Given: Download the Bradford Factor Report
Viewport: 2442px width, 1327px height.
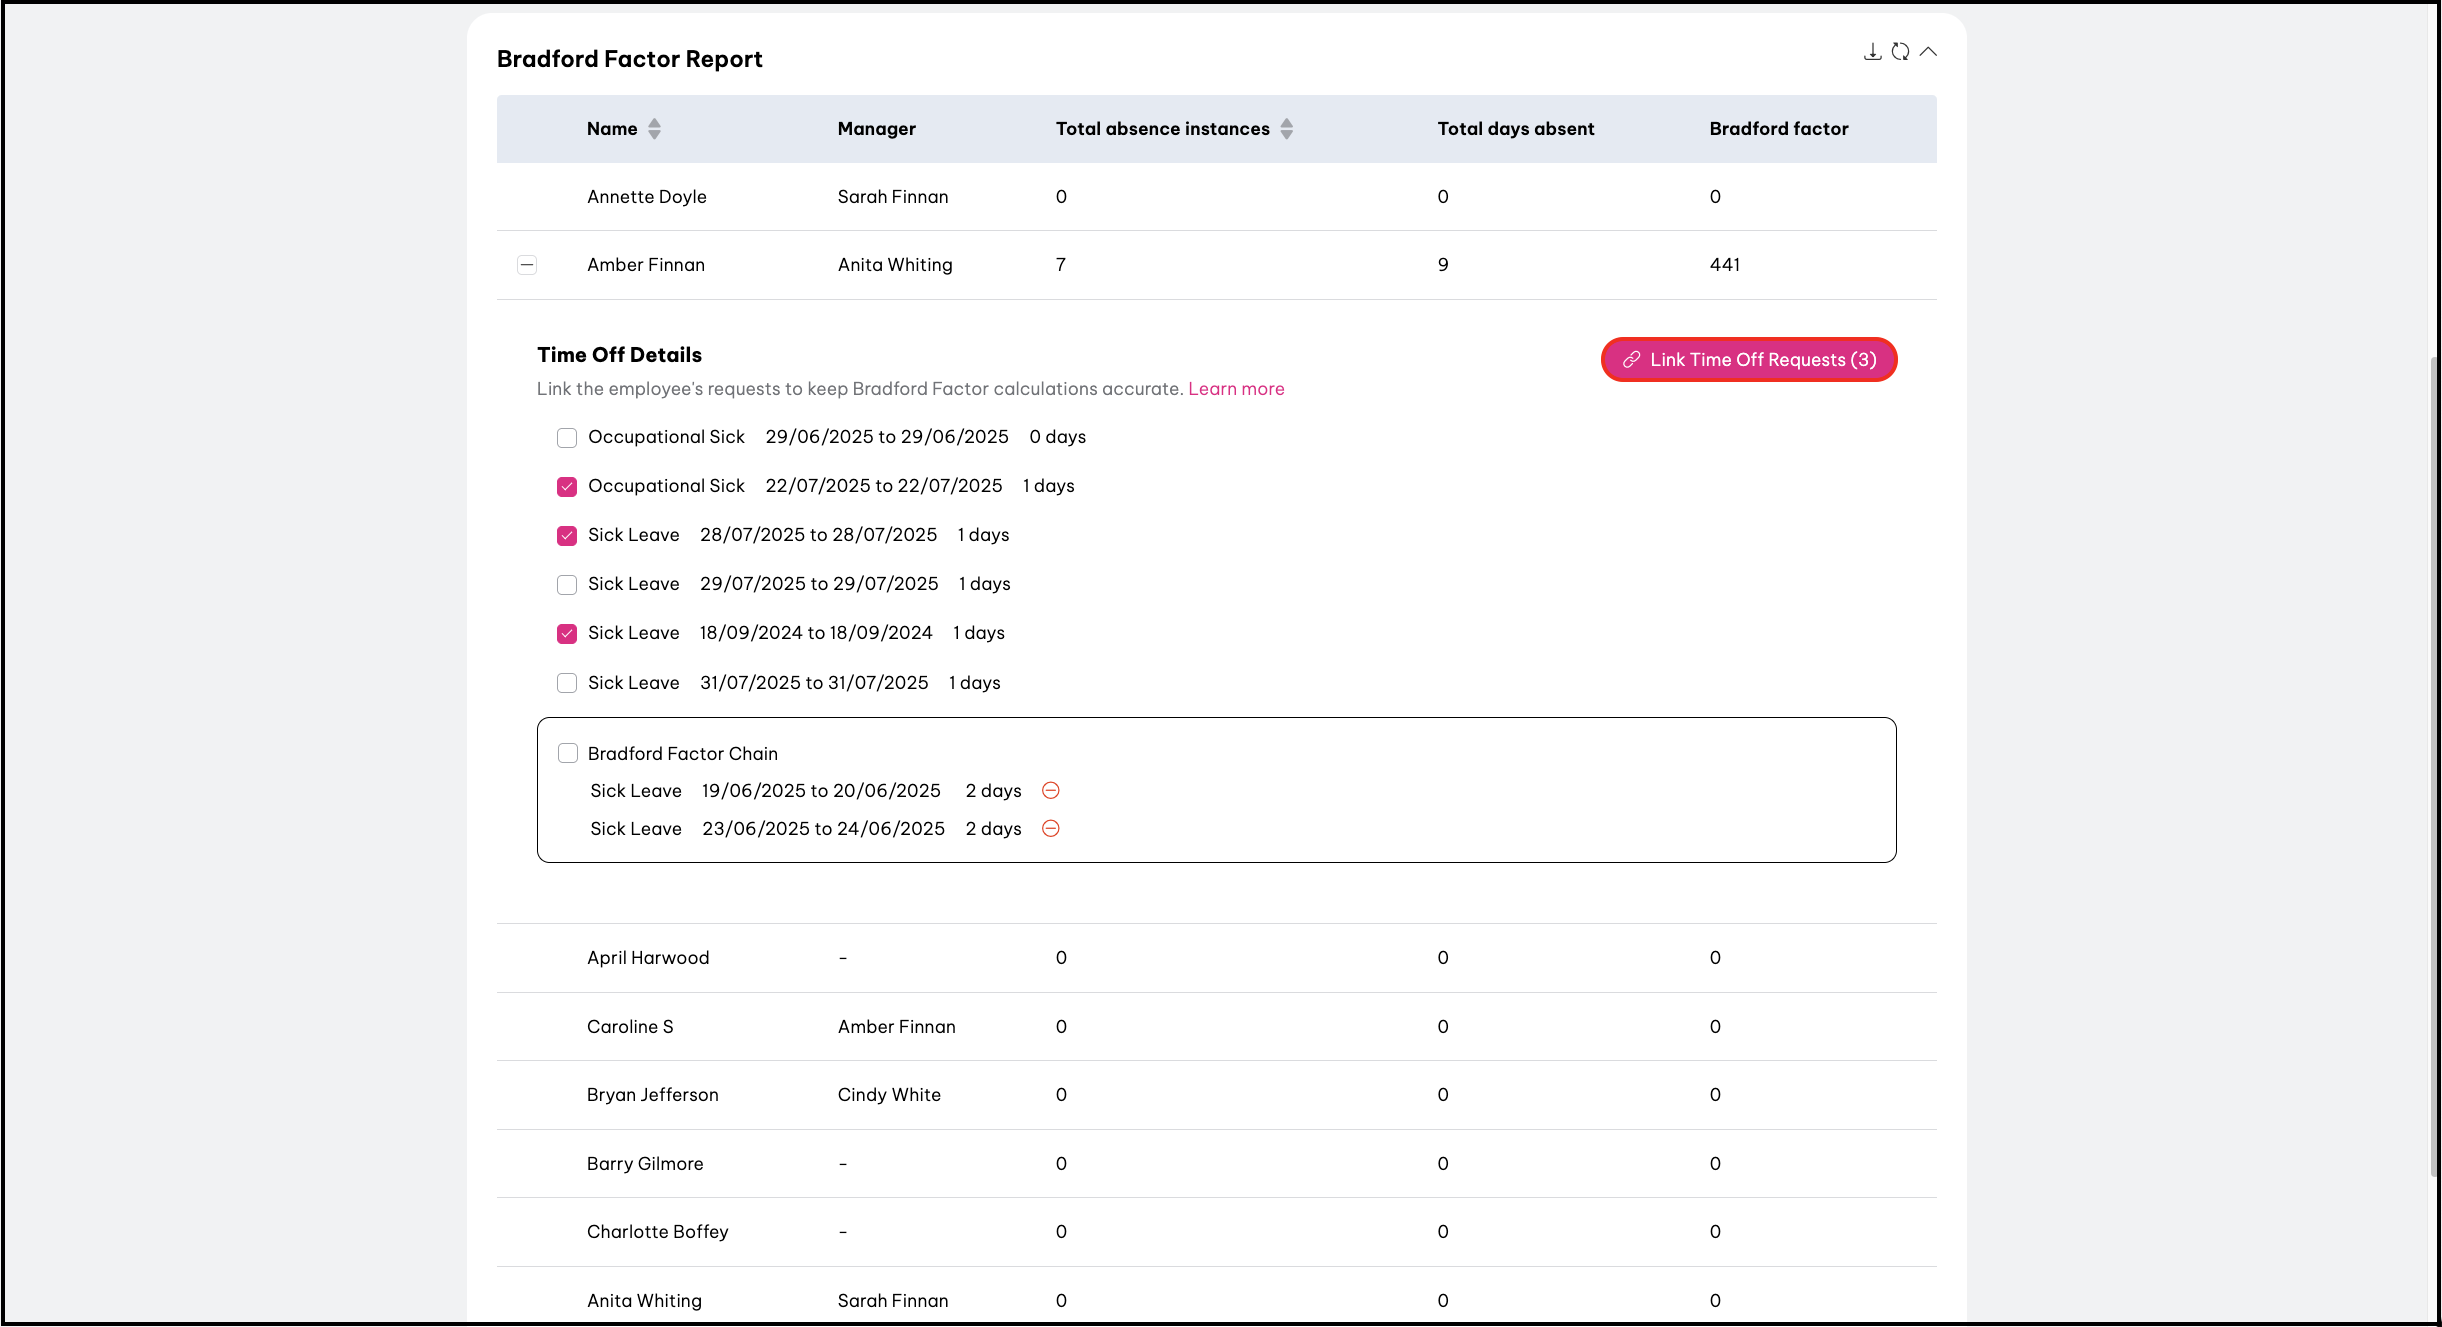Looking at the screenshot, I should [1872, 52].
